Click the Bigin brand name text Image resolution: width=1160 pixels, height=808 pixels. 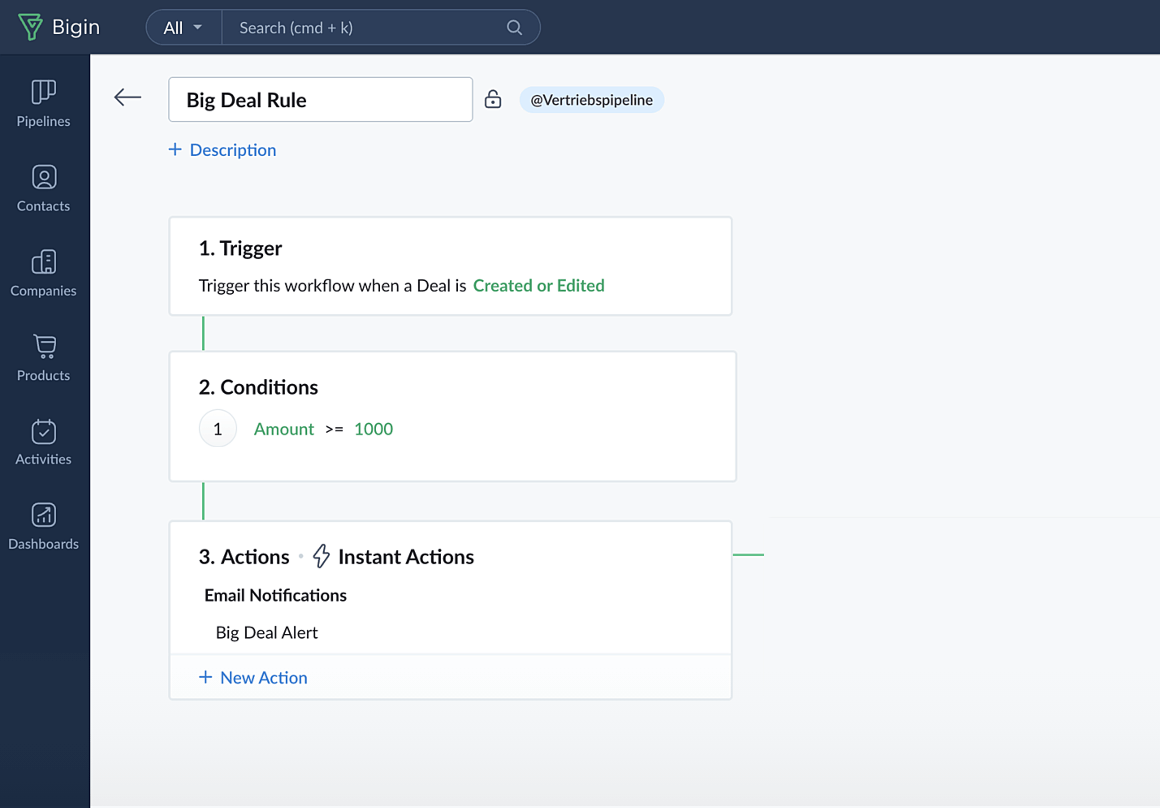[x=75, y=27]
